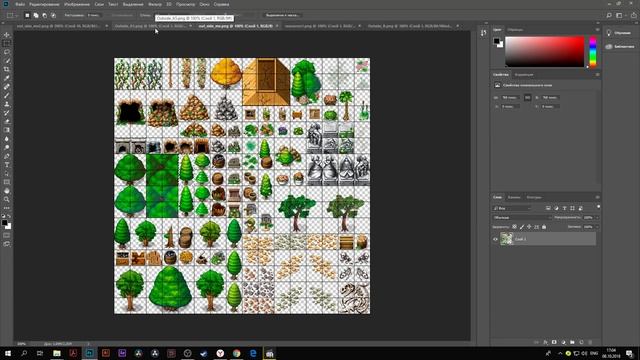This screenshot has height=360, width=640.
Task: Toggle the lock all padlock option
Action: click(544, 227)
